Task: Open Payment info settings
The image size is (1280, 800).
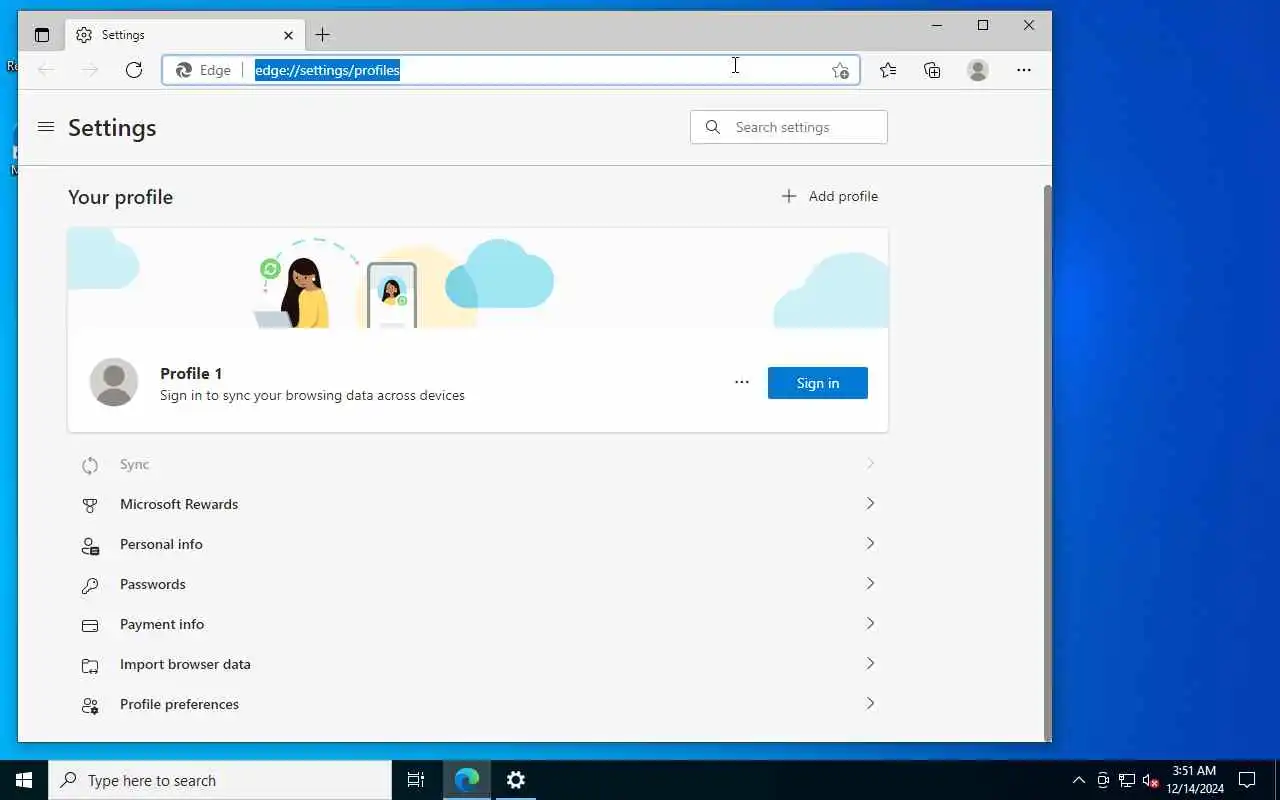Action: [478, 624]
